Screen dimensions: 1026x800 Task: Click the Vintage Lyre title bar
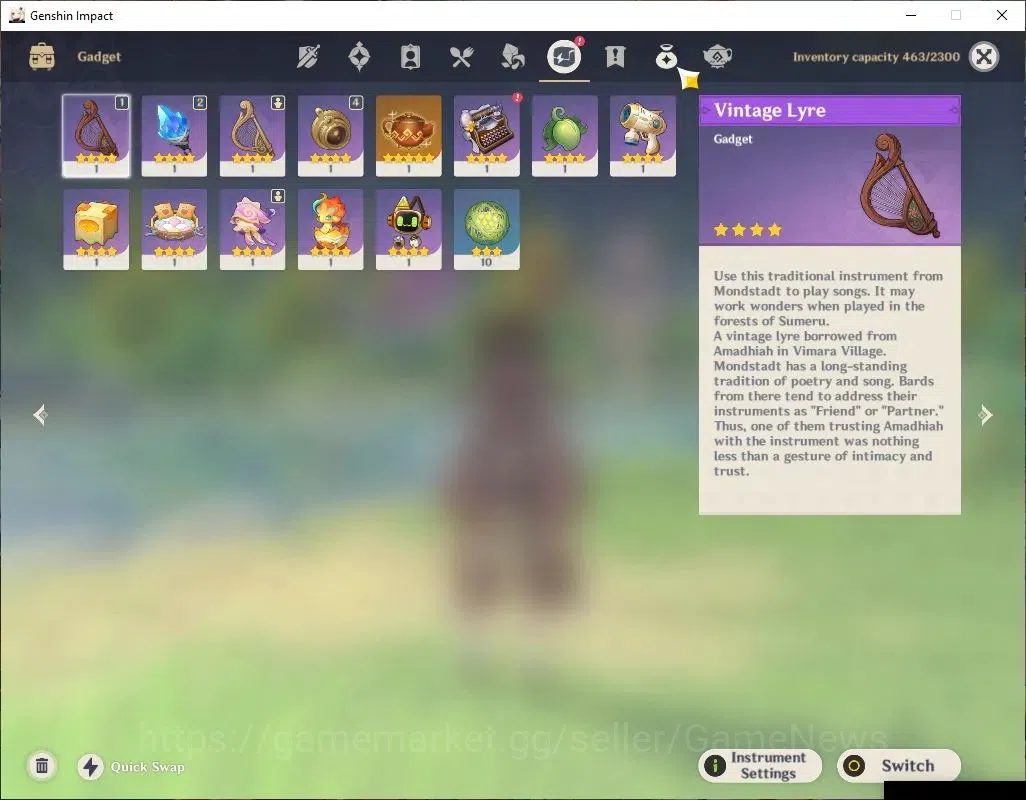pos(830,111)
